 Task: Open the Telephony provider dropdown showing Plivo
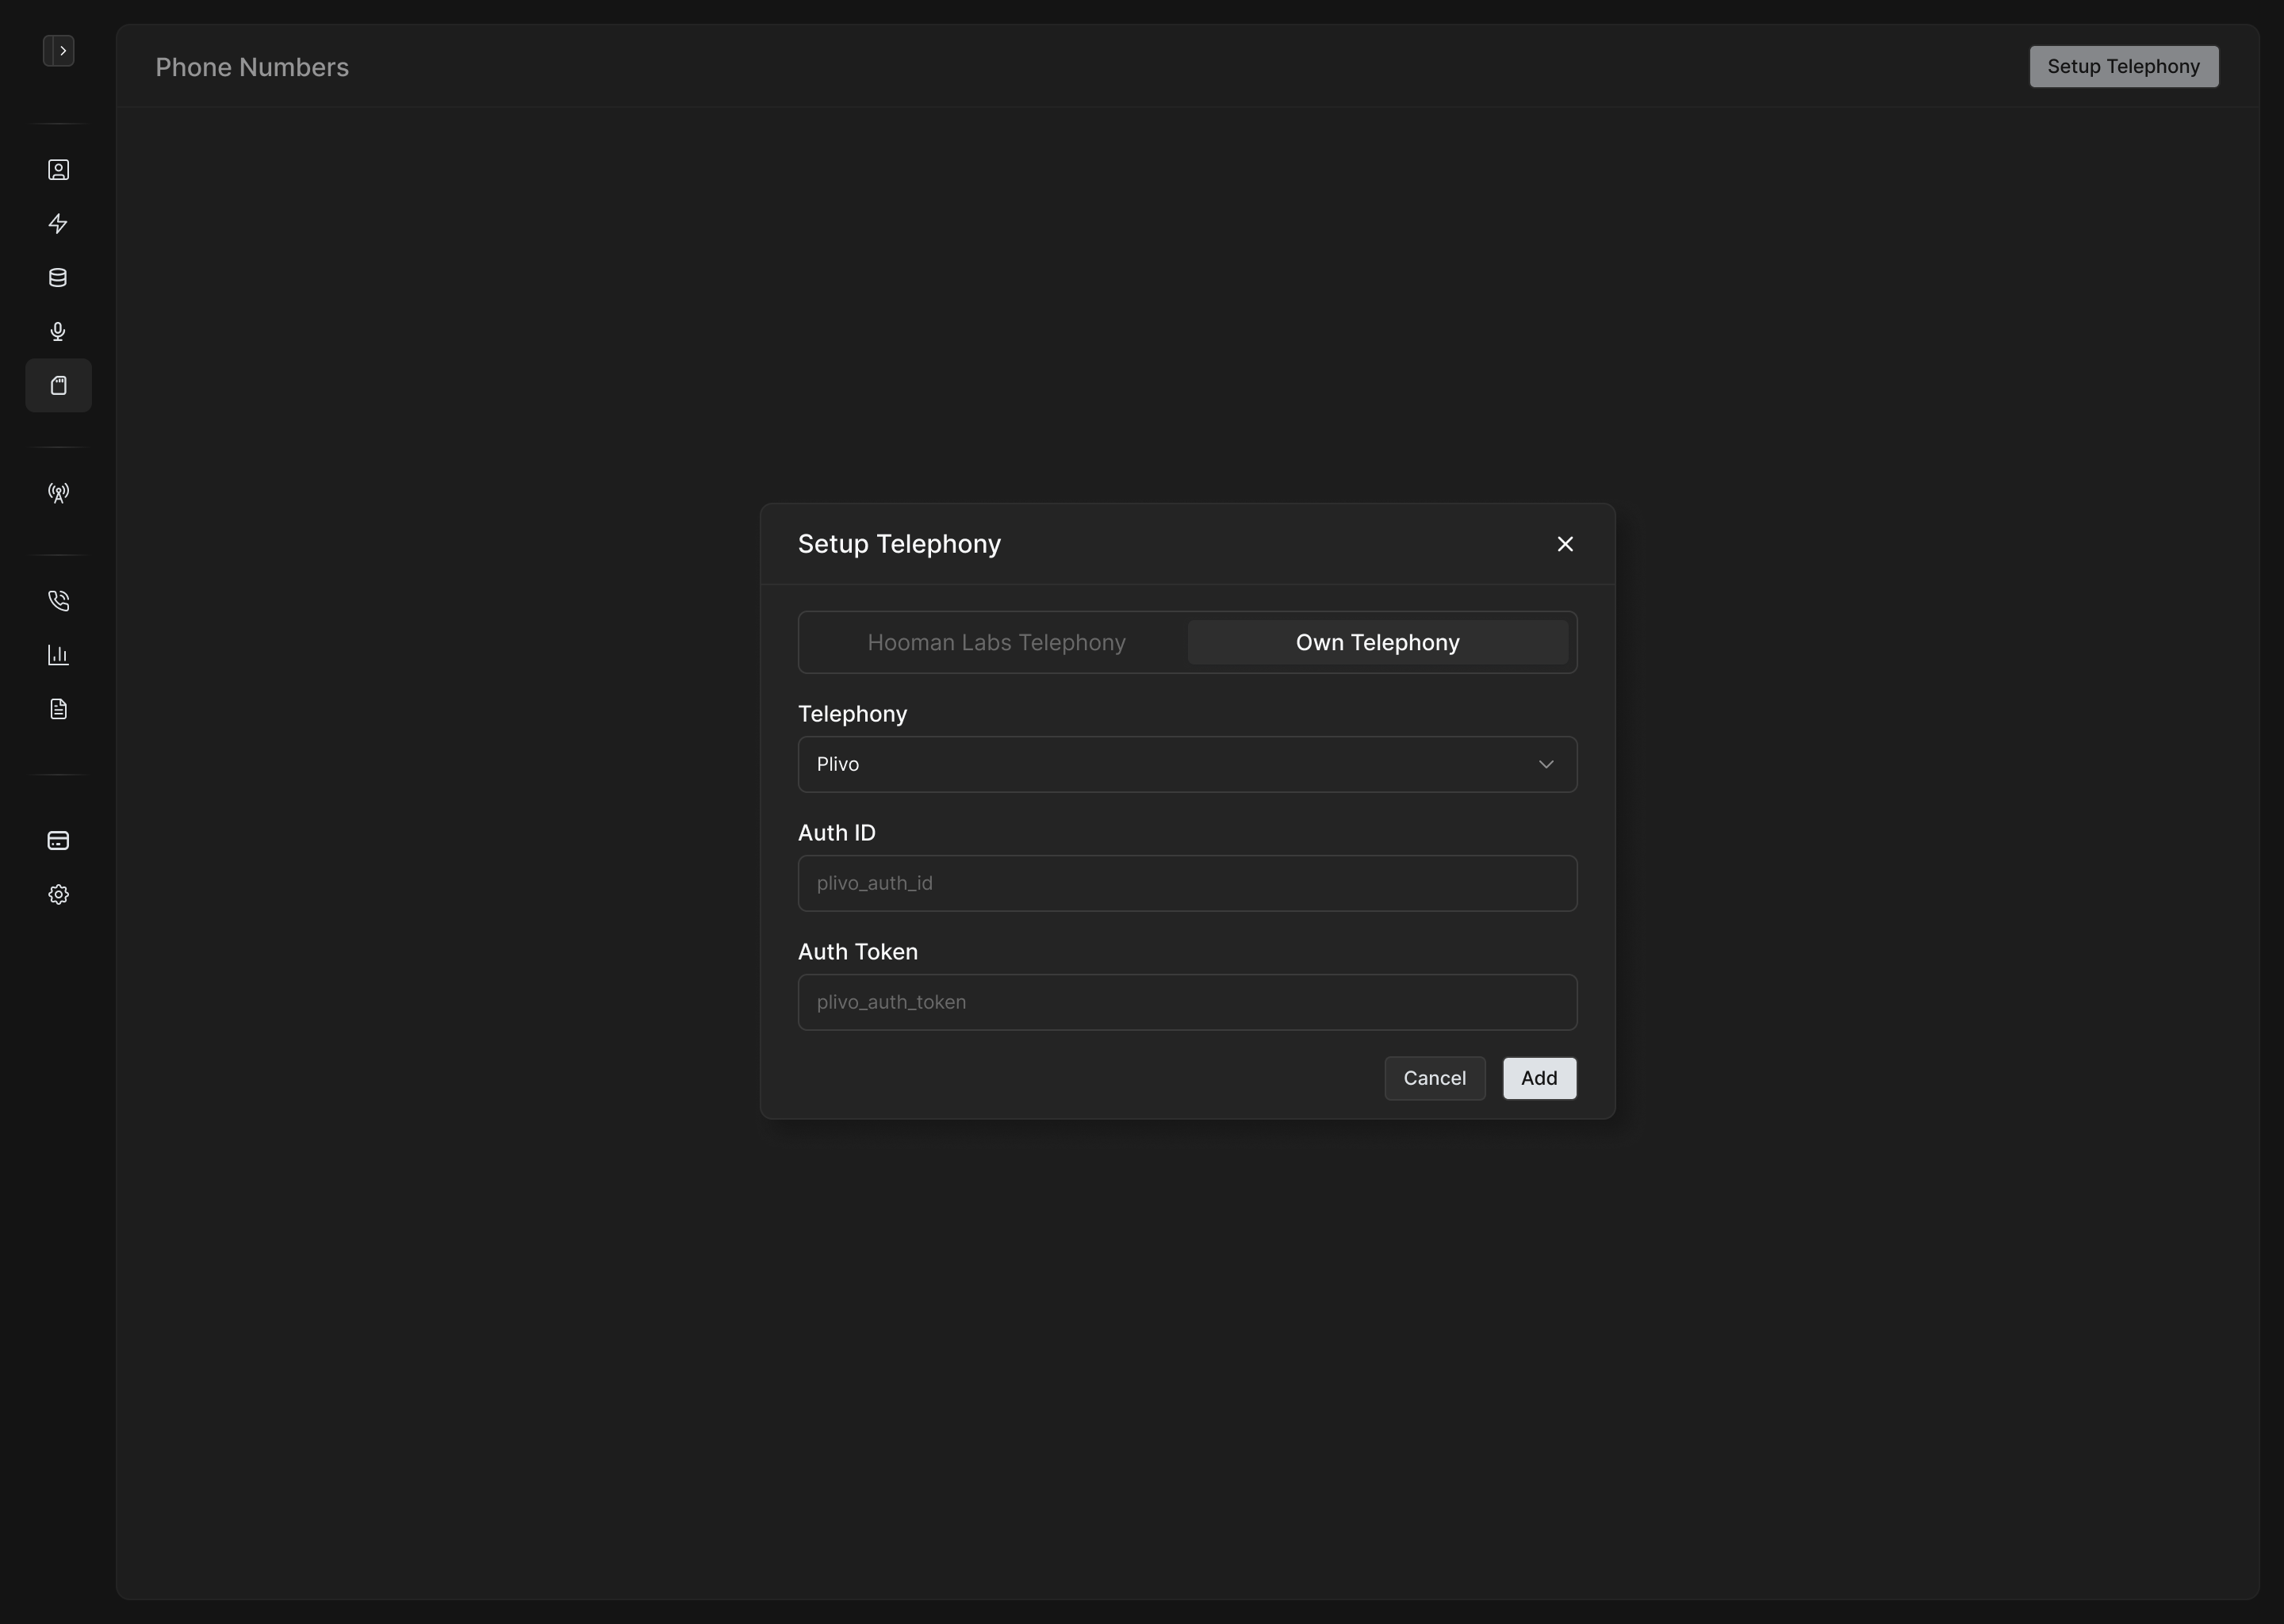tap(1187, 765)
